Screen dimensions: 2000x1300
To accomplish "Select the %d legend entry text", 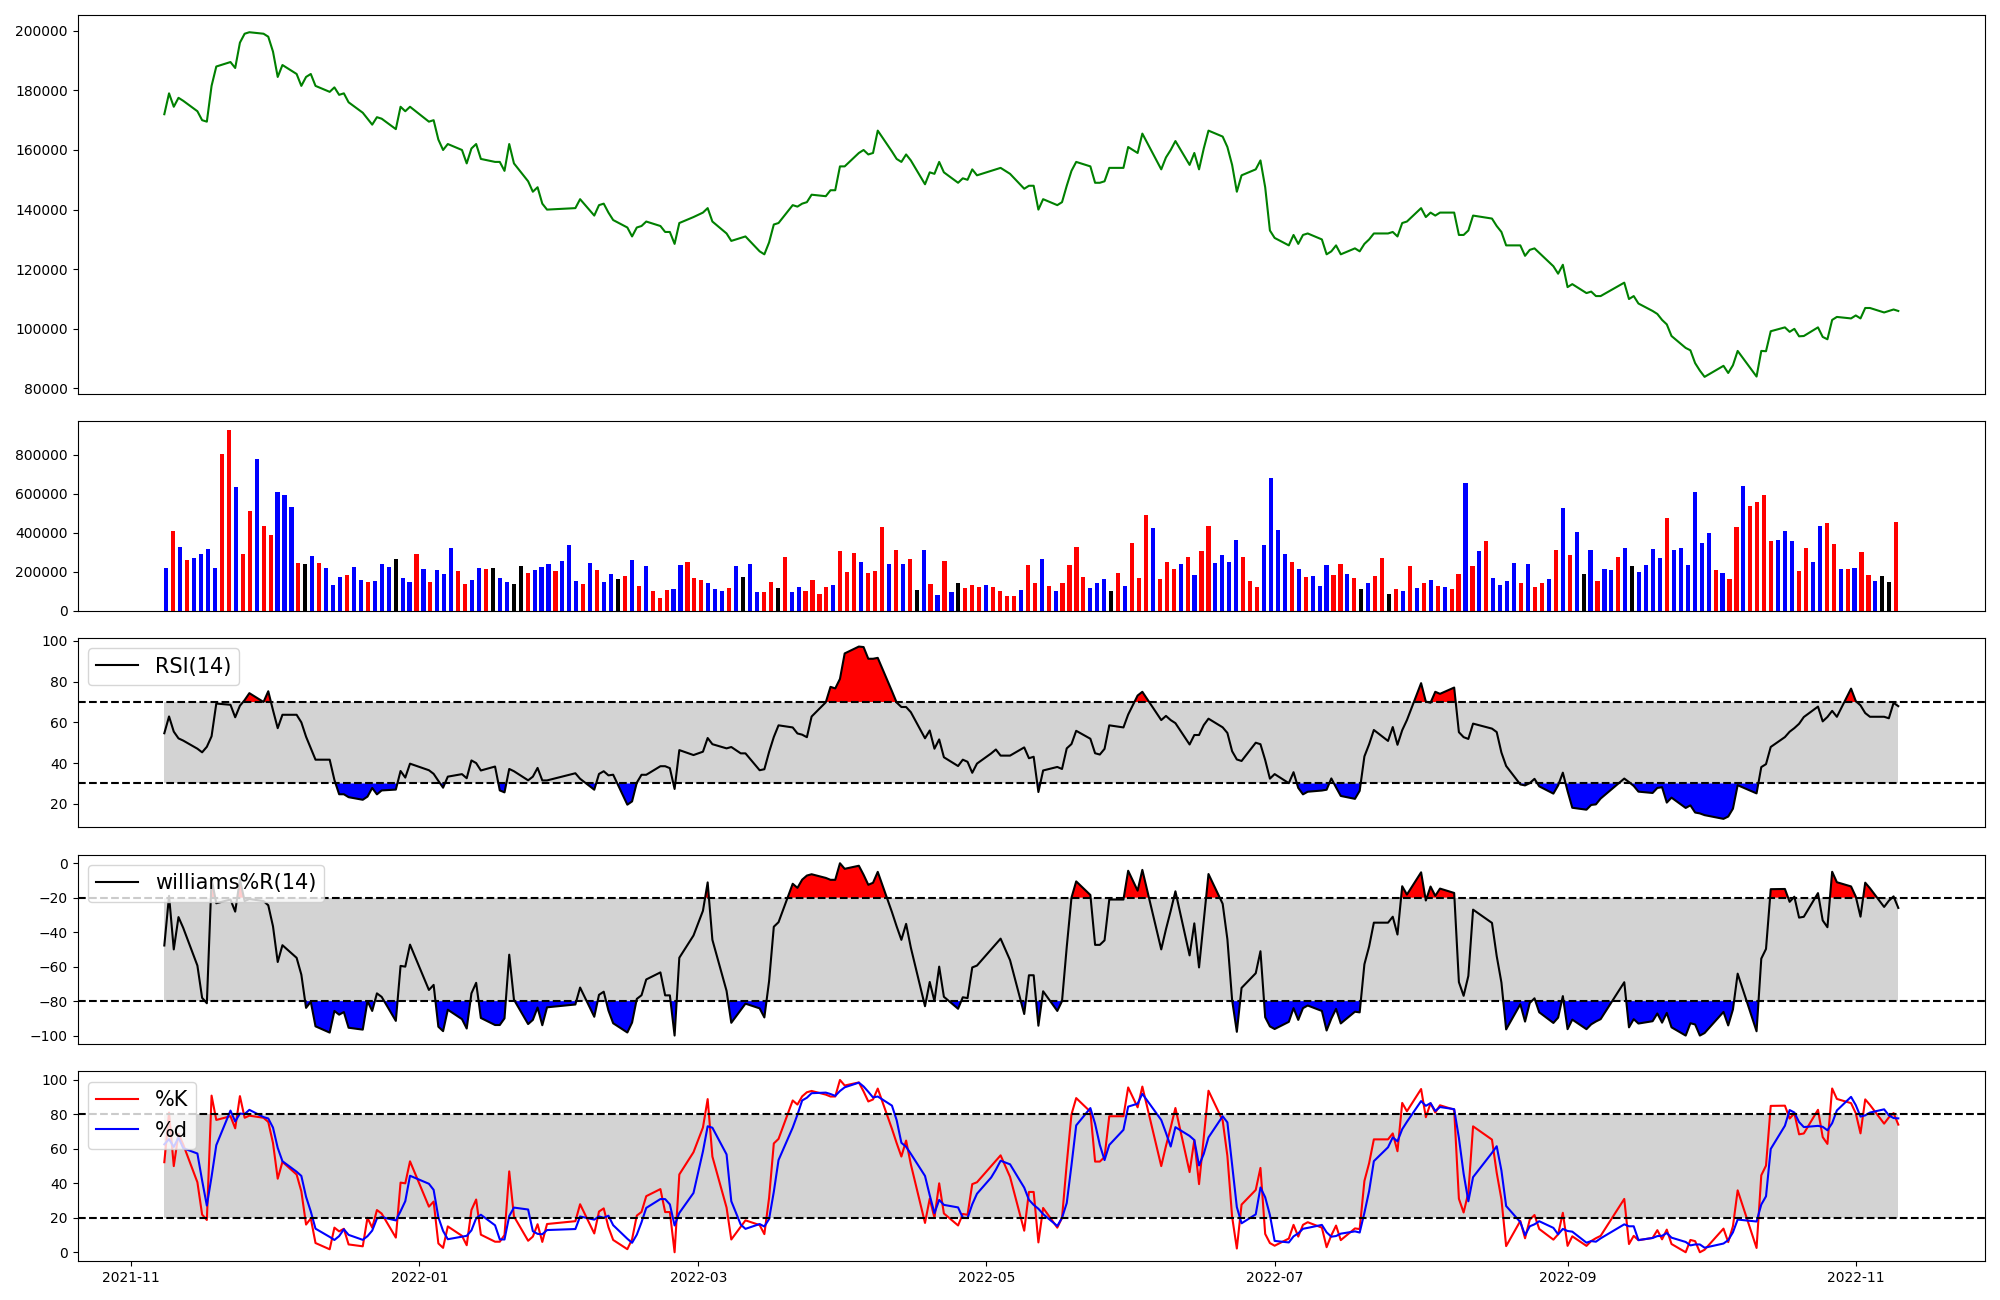I will (171, 1130).
